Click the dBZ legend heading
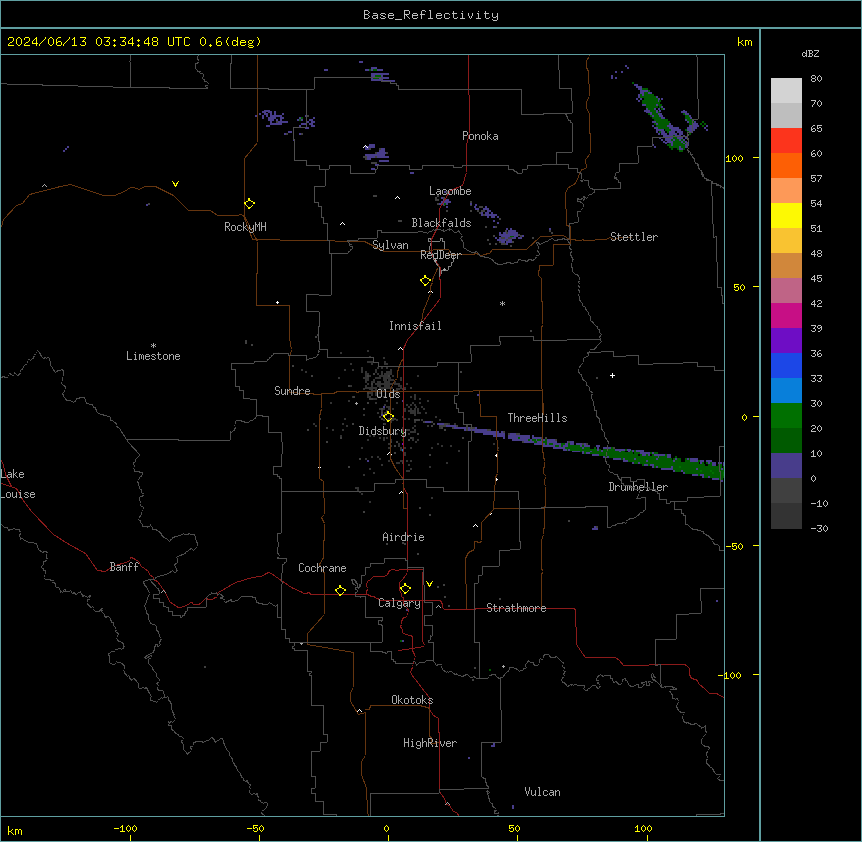 point(810,53)
